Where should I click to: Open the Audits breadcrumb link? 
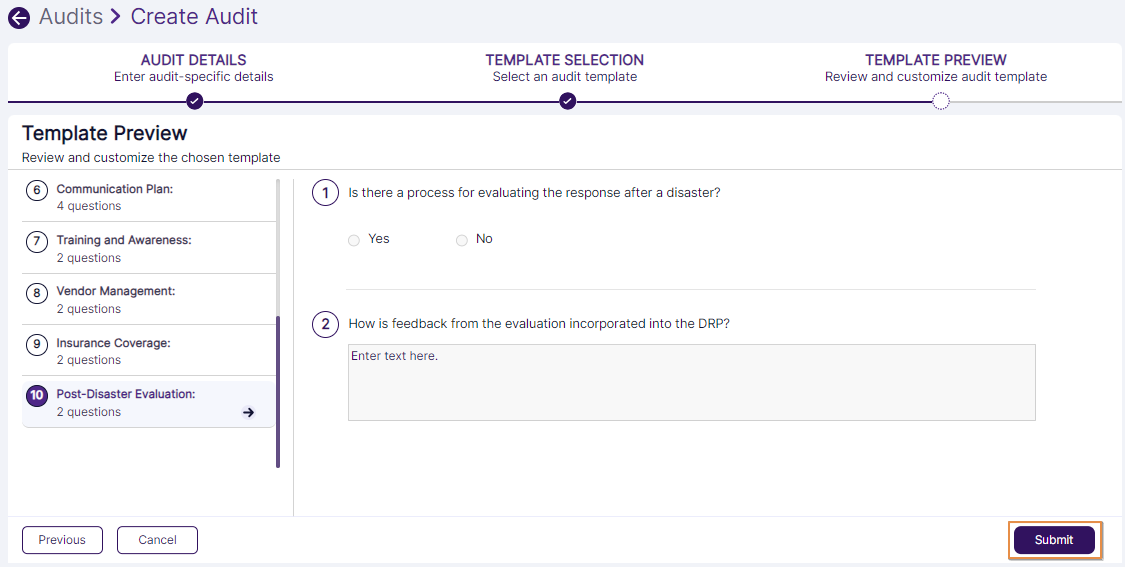[x=71, y=17]
